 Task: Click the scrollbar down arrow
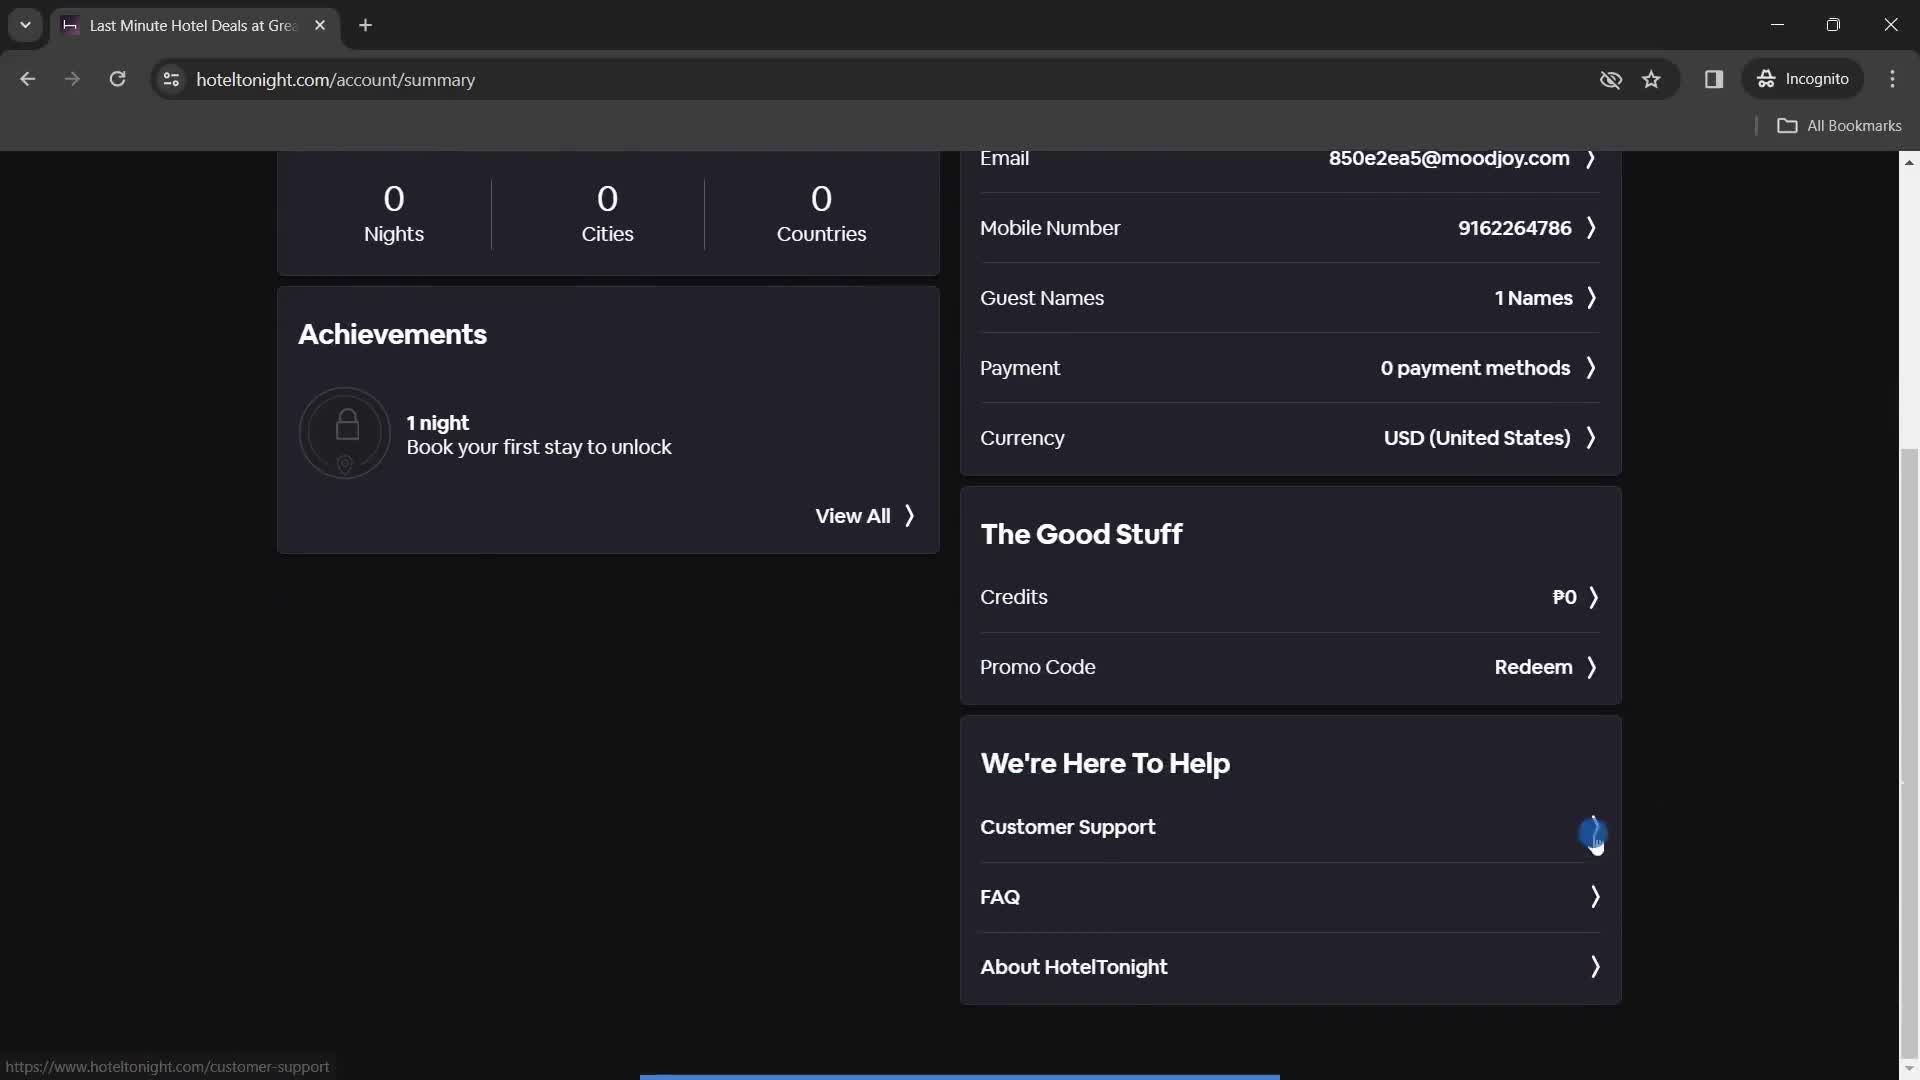coord(1909,1069)
